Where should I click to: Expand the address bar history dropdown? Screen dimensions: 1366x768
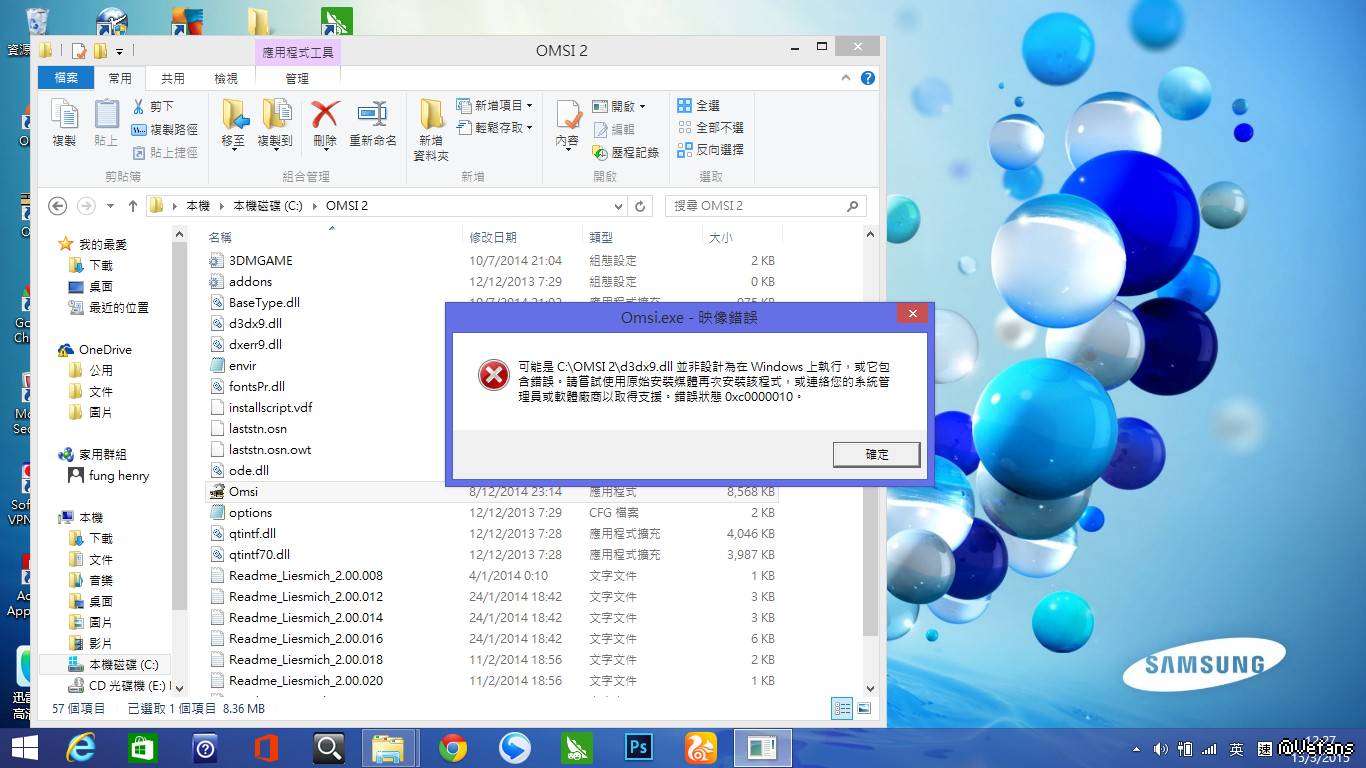point(620,206)
